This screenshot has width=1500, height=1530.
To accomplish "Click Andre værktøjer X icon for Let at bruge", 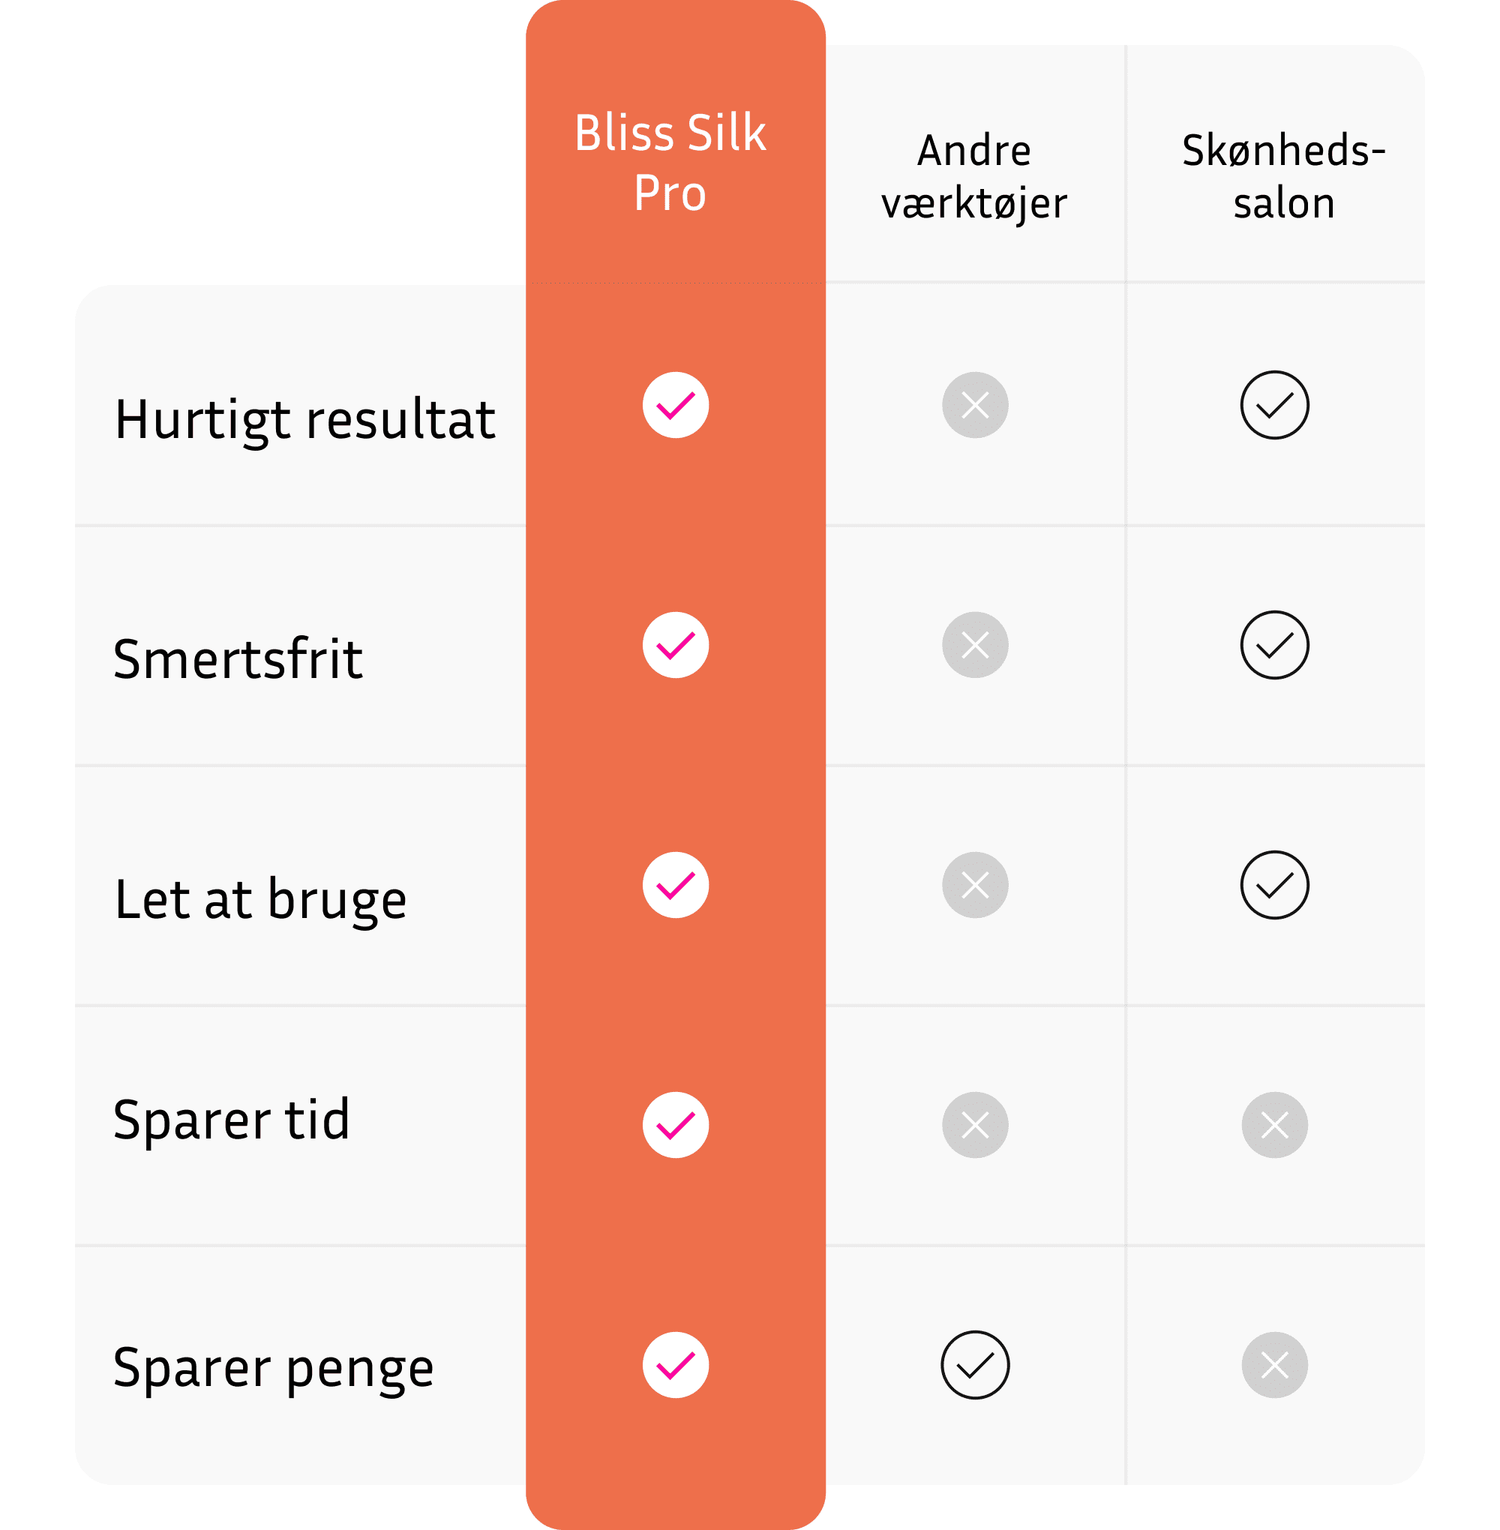I will [x=975, y=885].
